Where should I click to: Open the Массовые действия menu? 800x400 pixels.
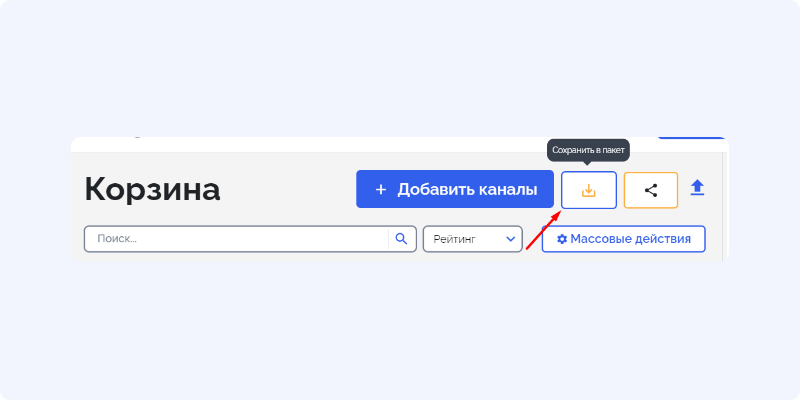623,239
